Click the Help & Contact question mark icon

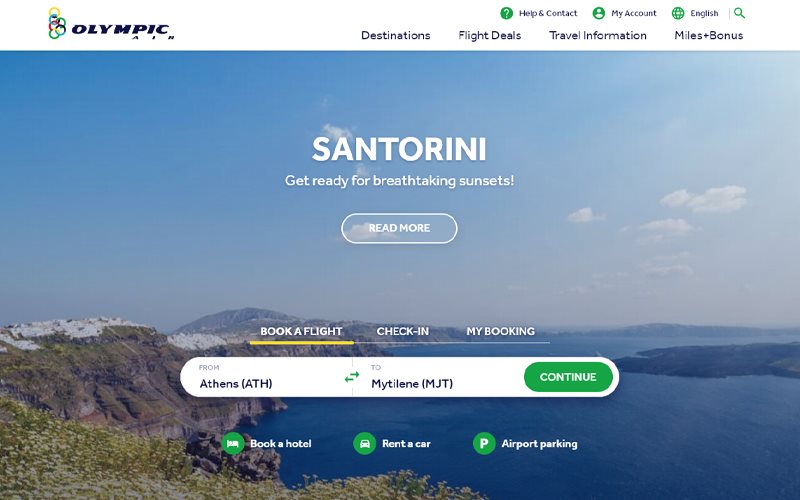click(506, 13)
